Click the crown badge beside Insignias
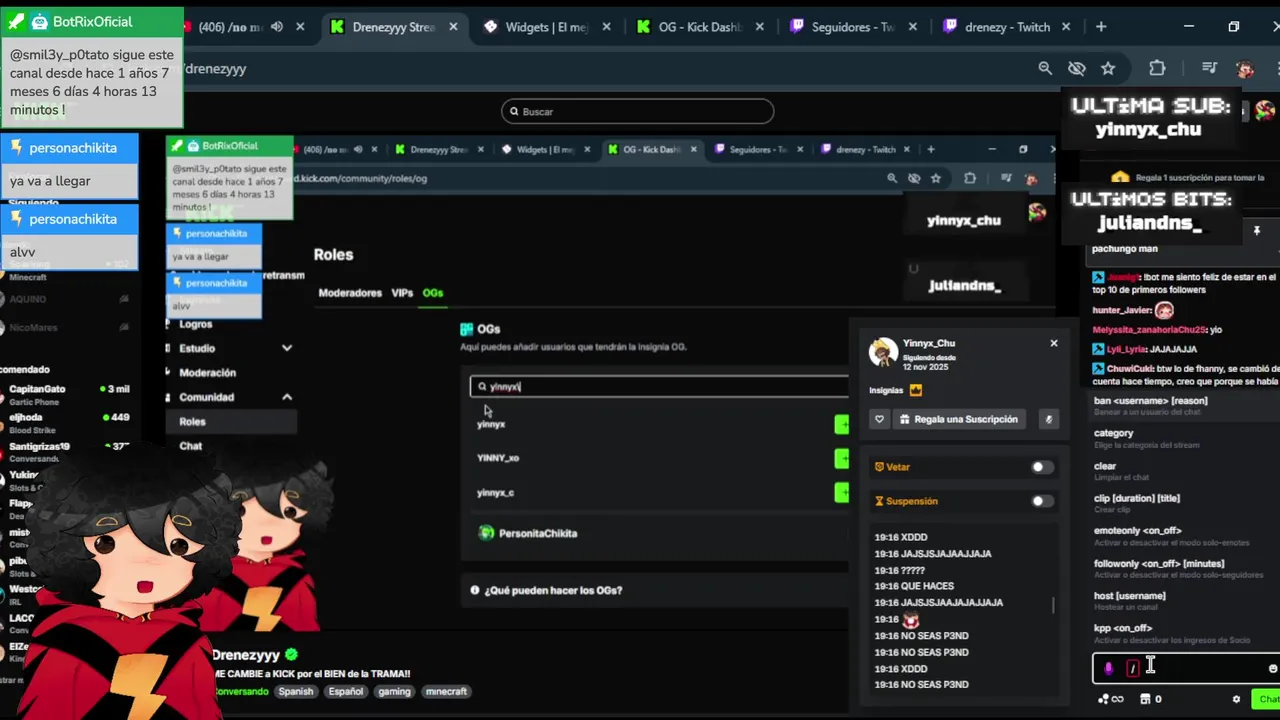Screen dimensions: 1280x720 click(916, 390)
